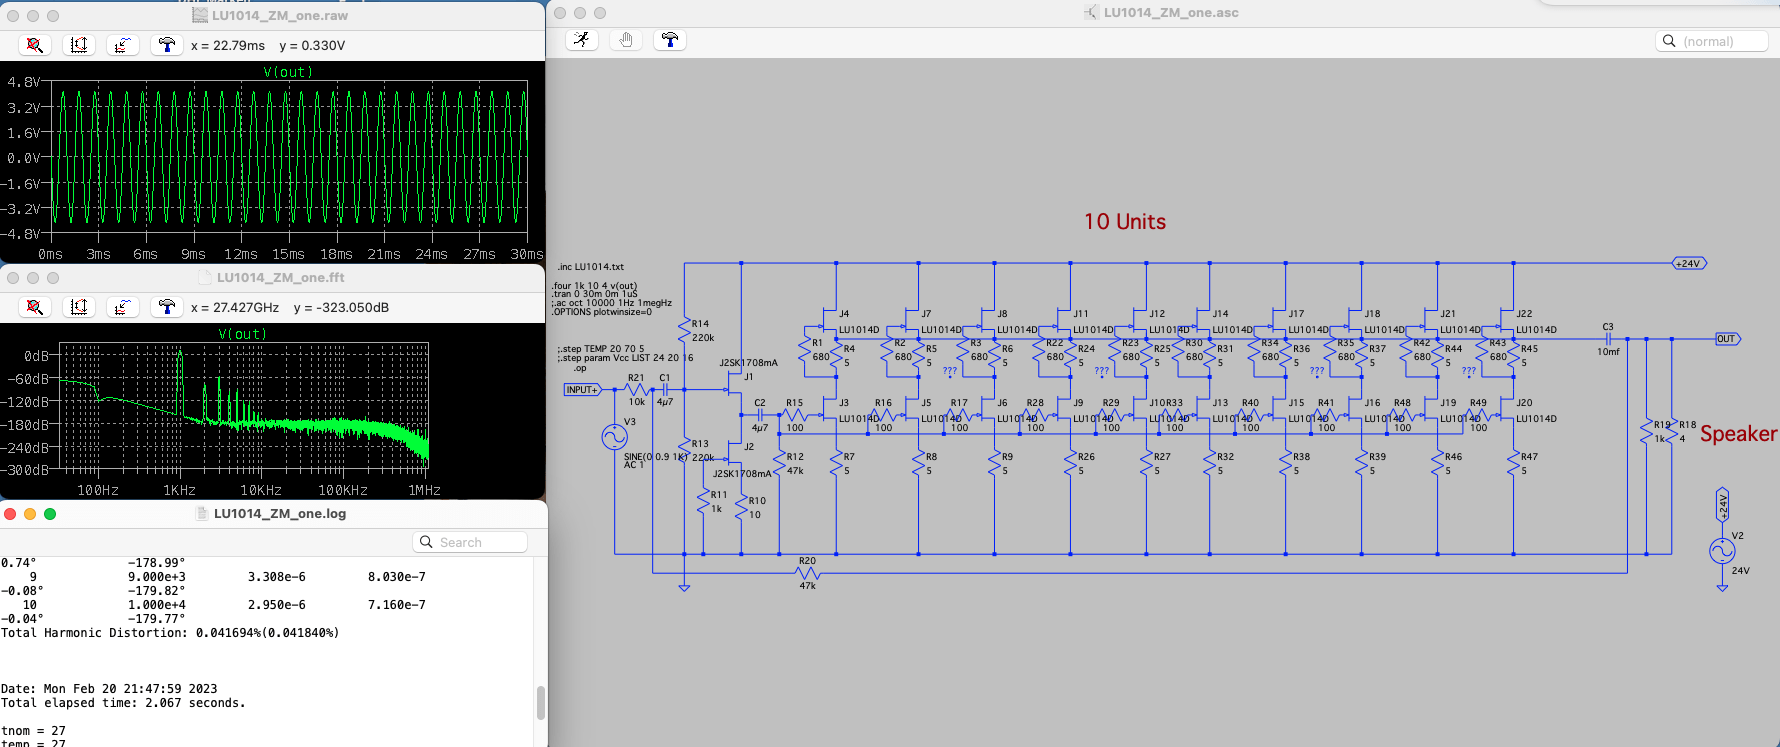Image resolution: width=1780 pixels, height=747 pixels.
Task: Select the V(out) trace label in .fft plot
Action: [x=243, y=334]
